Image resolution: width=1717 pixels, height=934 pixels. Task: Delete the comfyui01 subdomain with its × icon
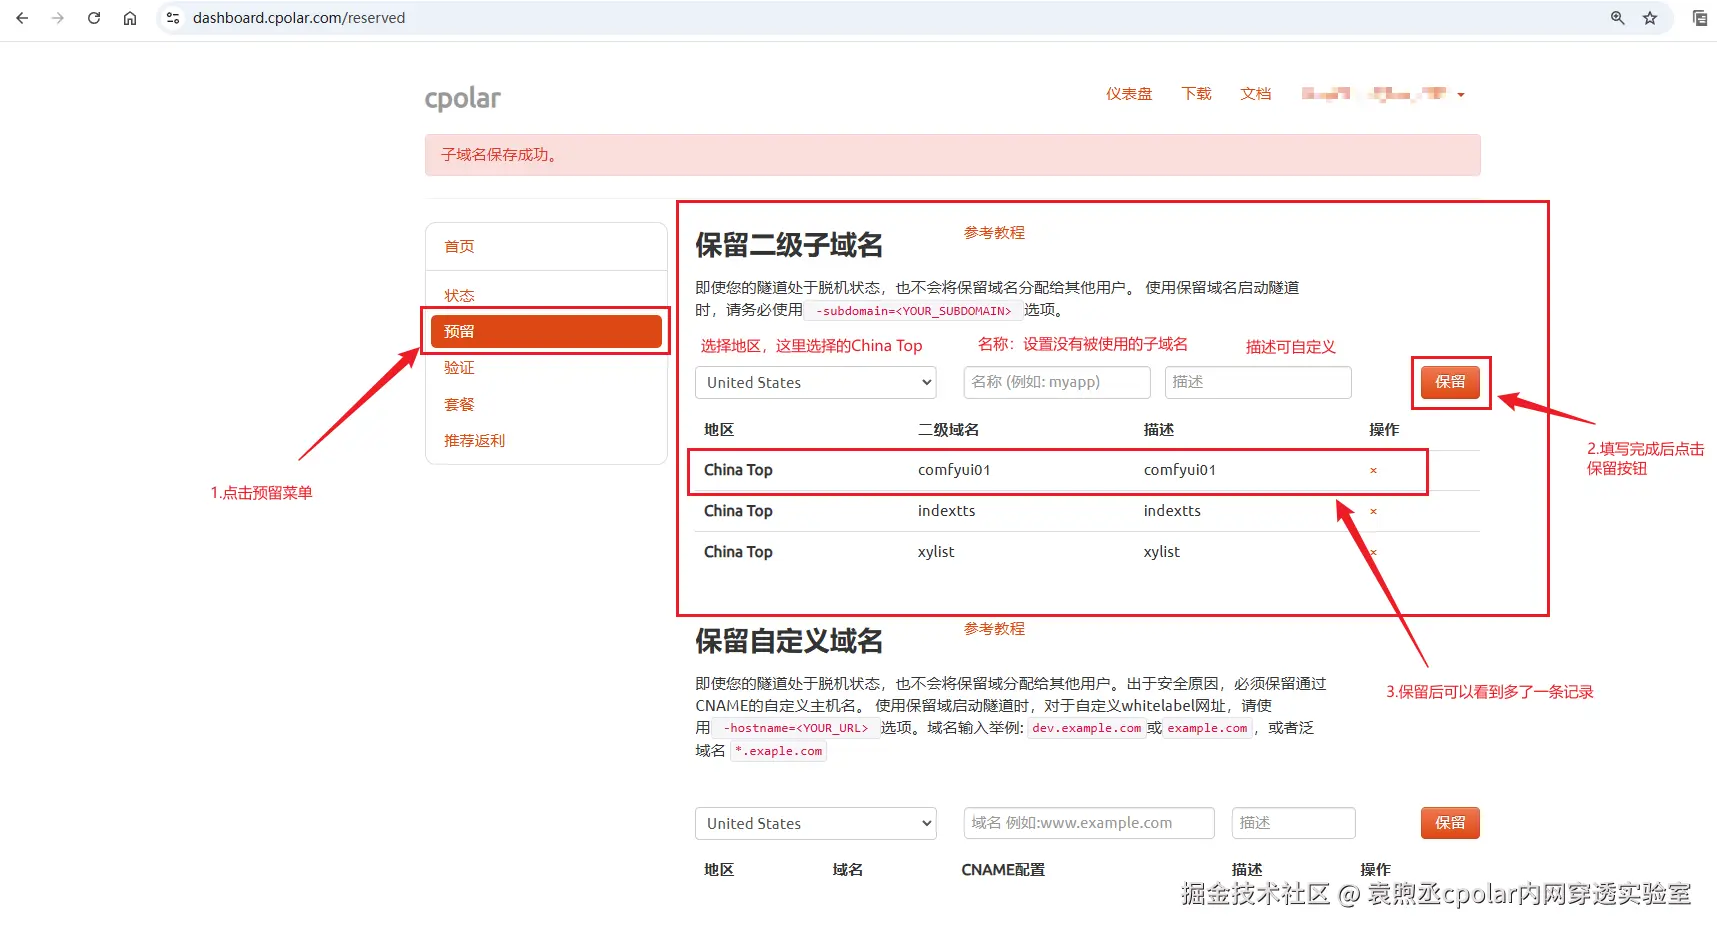click(x=1373, y=471)
